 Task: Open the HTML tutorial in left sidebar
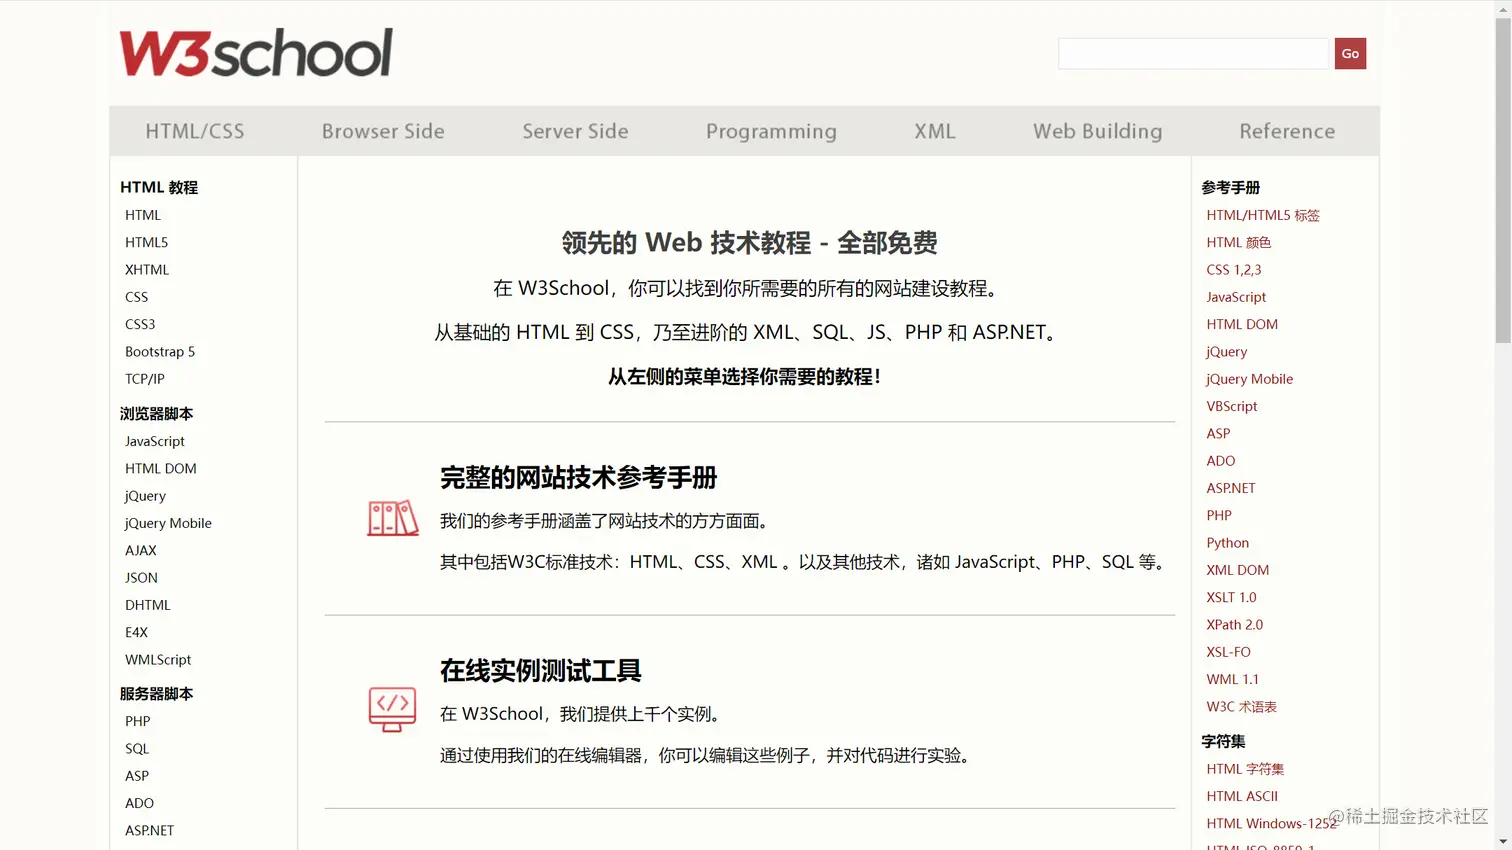point(143,215)
